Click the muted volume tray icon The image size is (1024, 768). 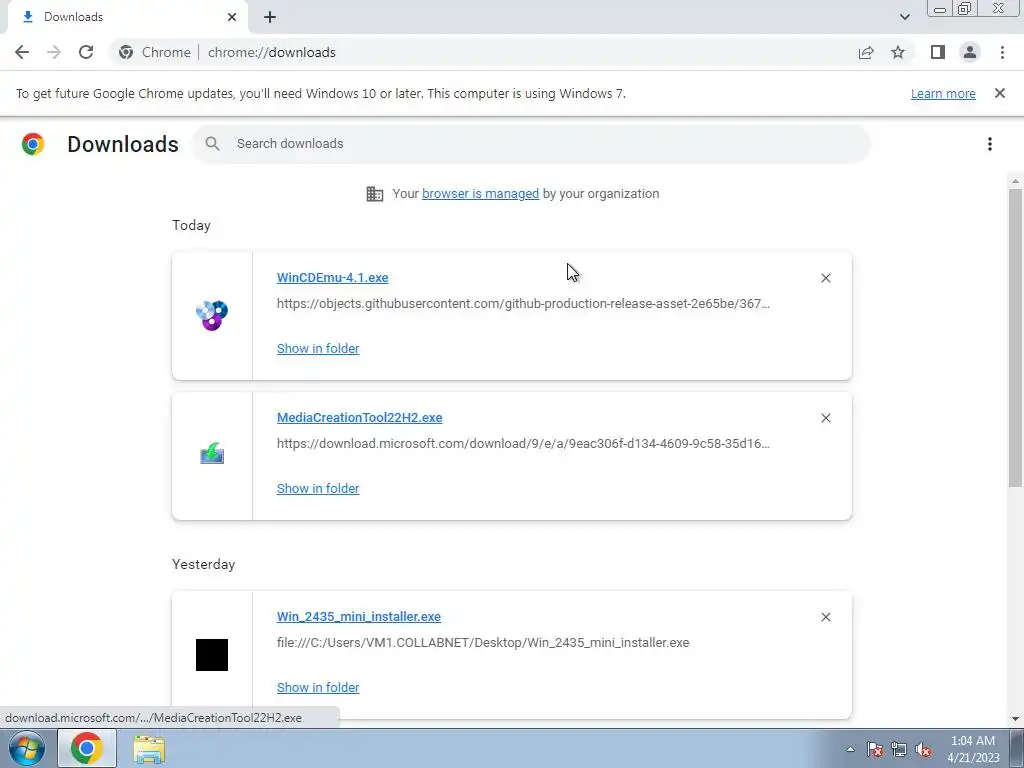pos(923,749)
